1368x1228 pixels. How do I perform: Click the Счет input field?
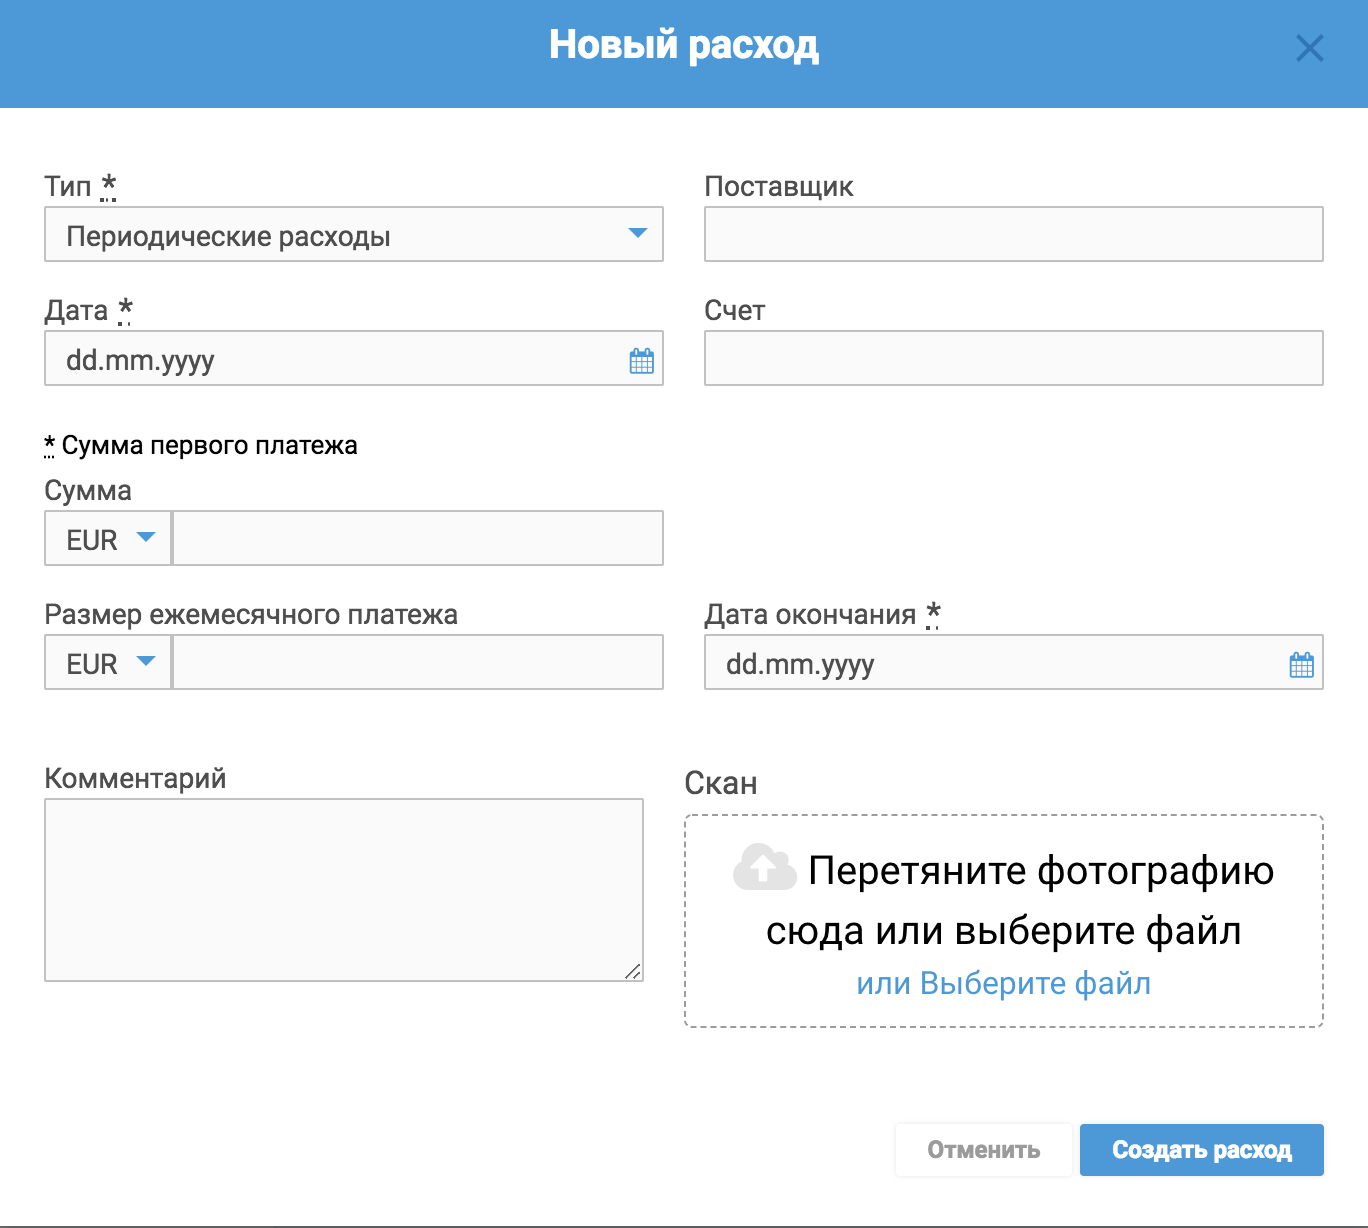point(1014,358)
